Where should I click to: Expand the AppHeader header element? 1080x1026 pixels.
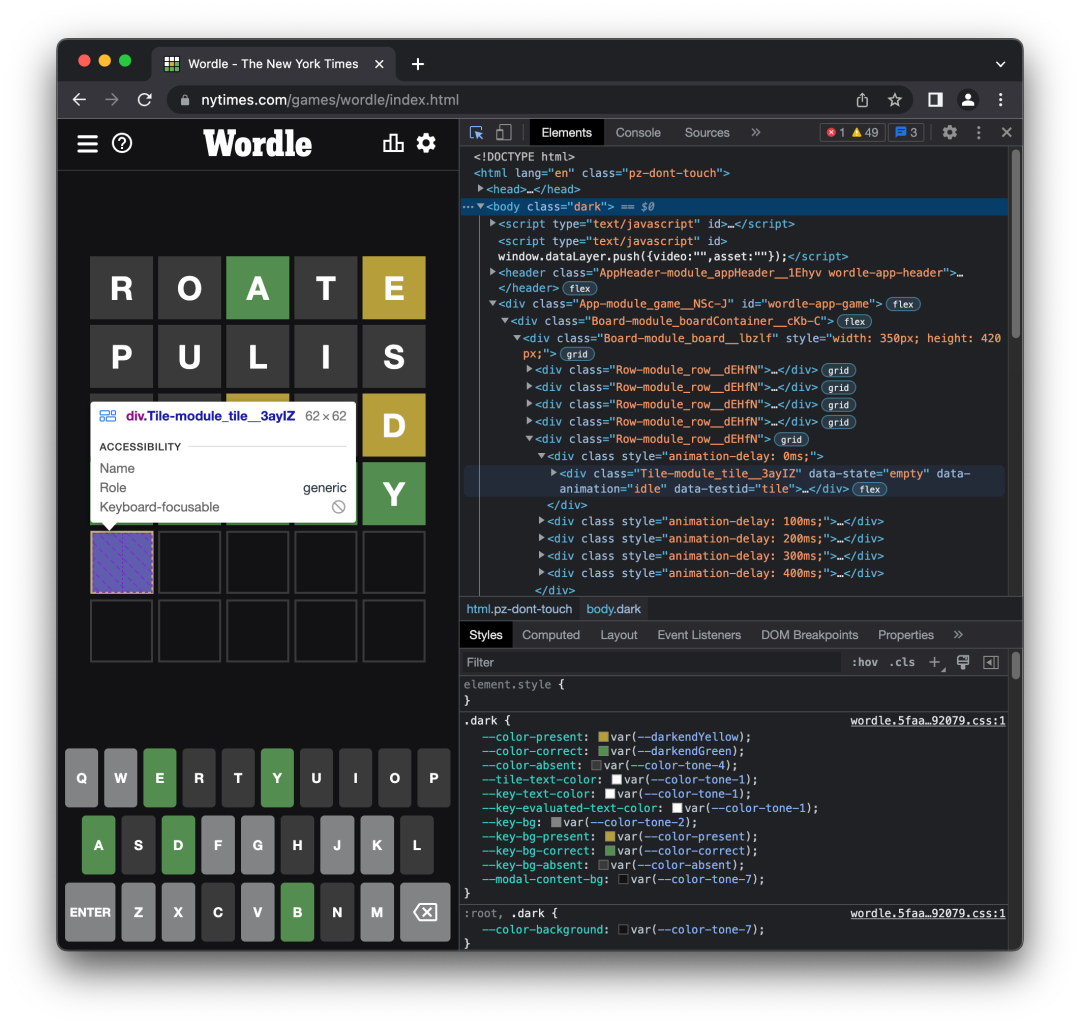(x=493, y=273)
